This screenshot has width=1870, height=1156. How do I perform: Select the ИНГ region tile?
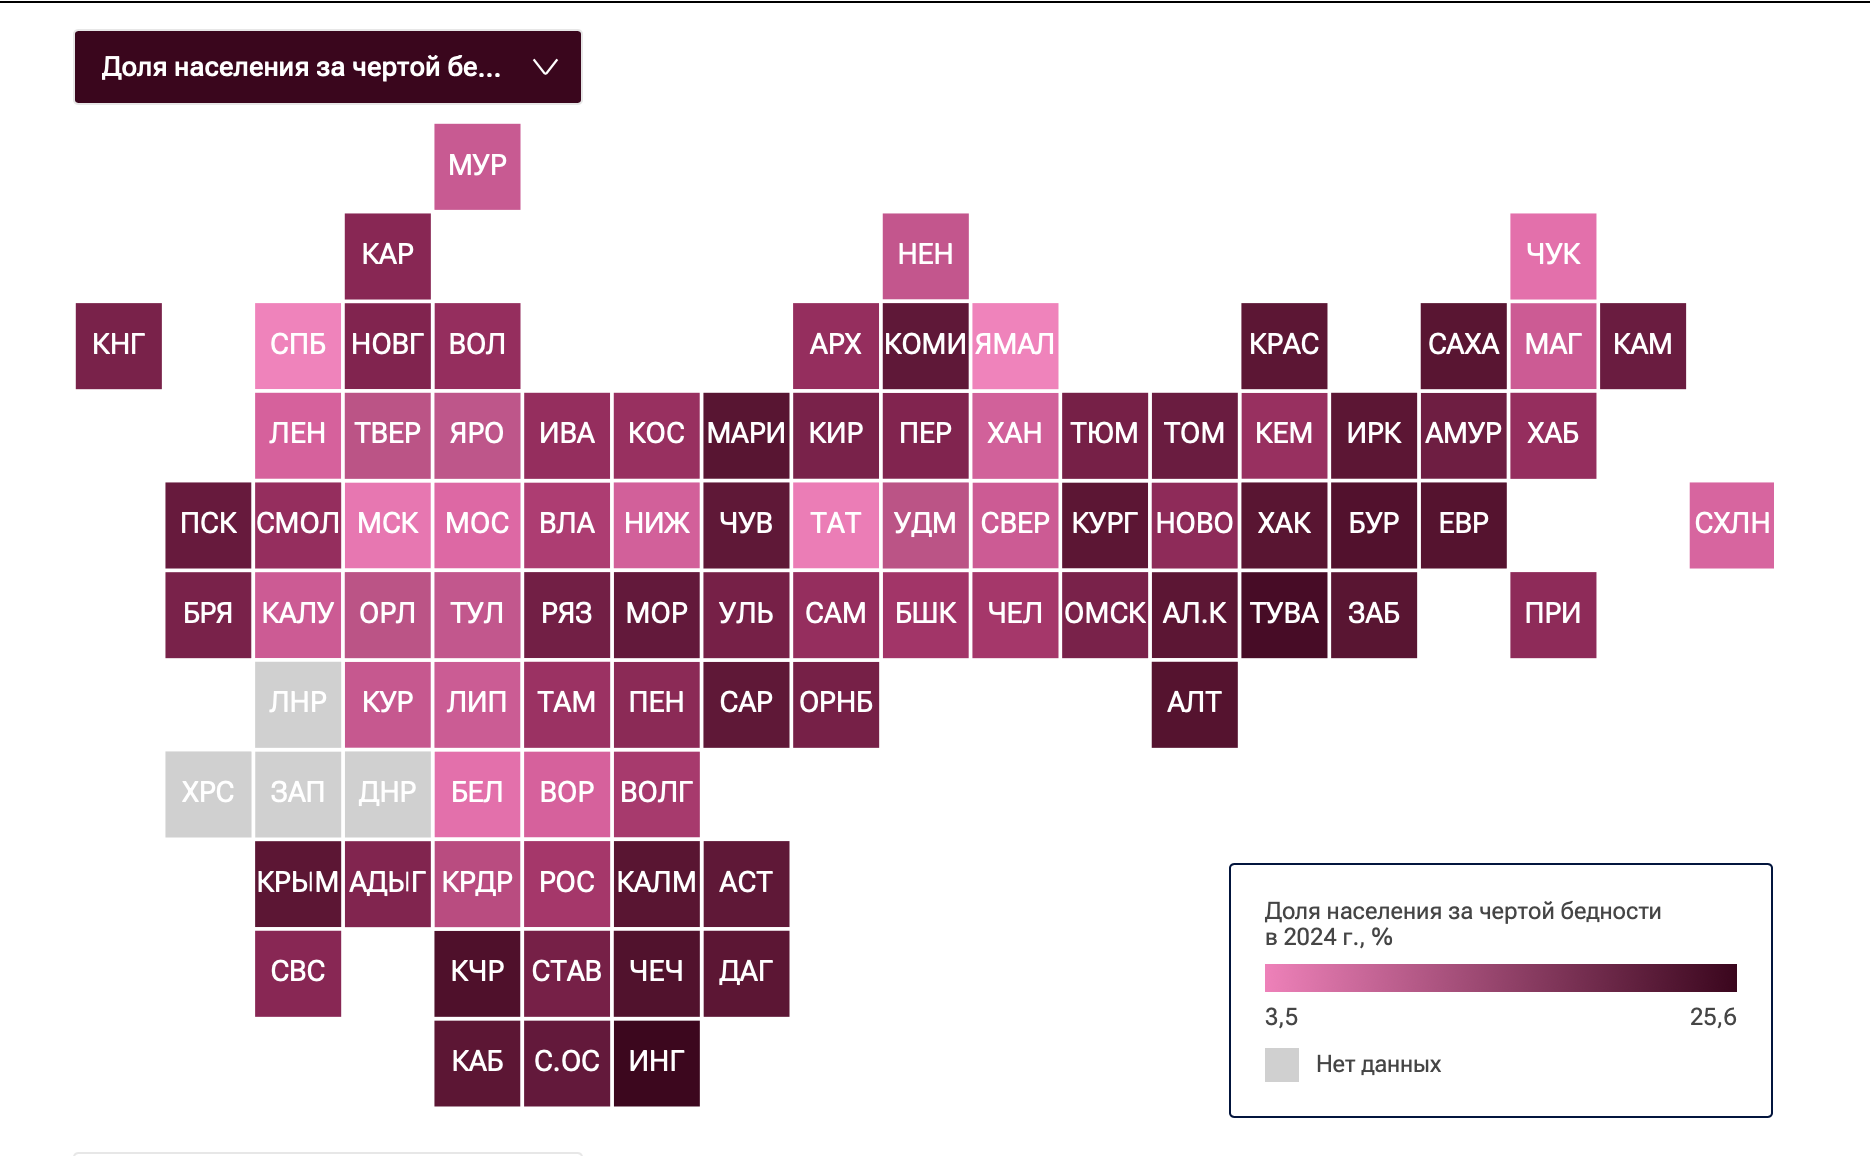(657, 1062)
